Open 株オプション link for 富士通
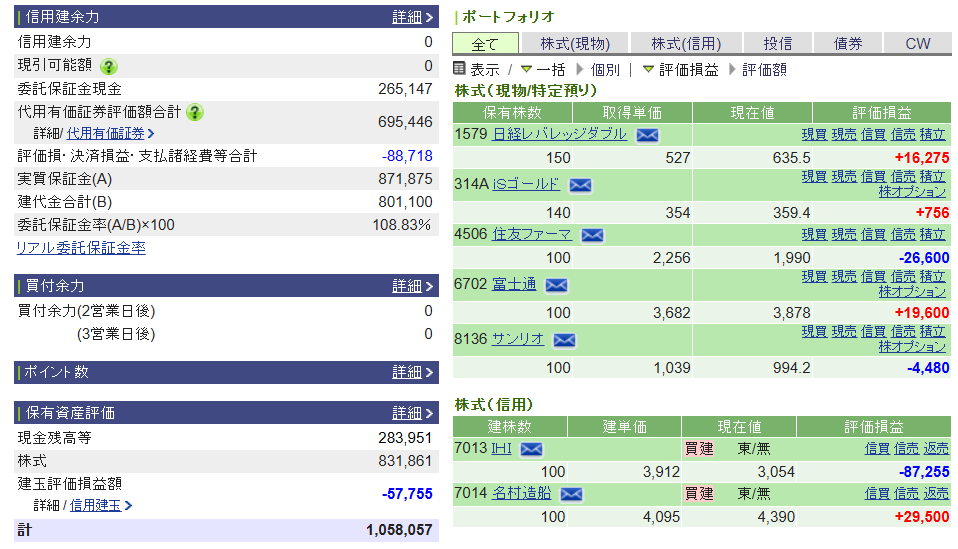Image resolution: width=958 pixels, height=549 pixels. (912, 292)
